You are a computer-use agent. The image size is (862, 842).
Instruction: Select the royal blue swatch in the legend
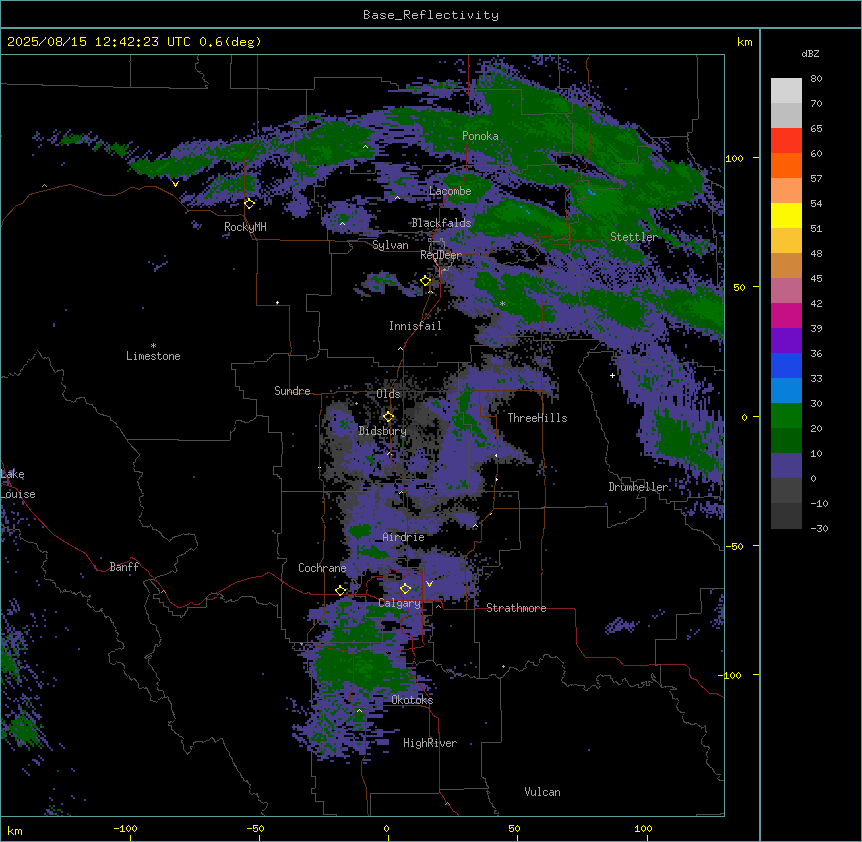(x=786, y=365)
